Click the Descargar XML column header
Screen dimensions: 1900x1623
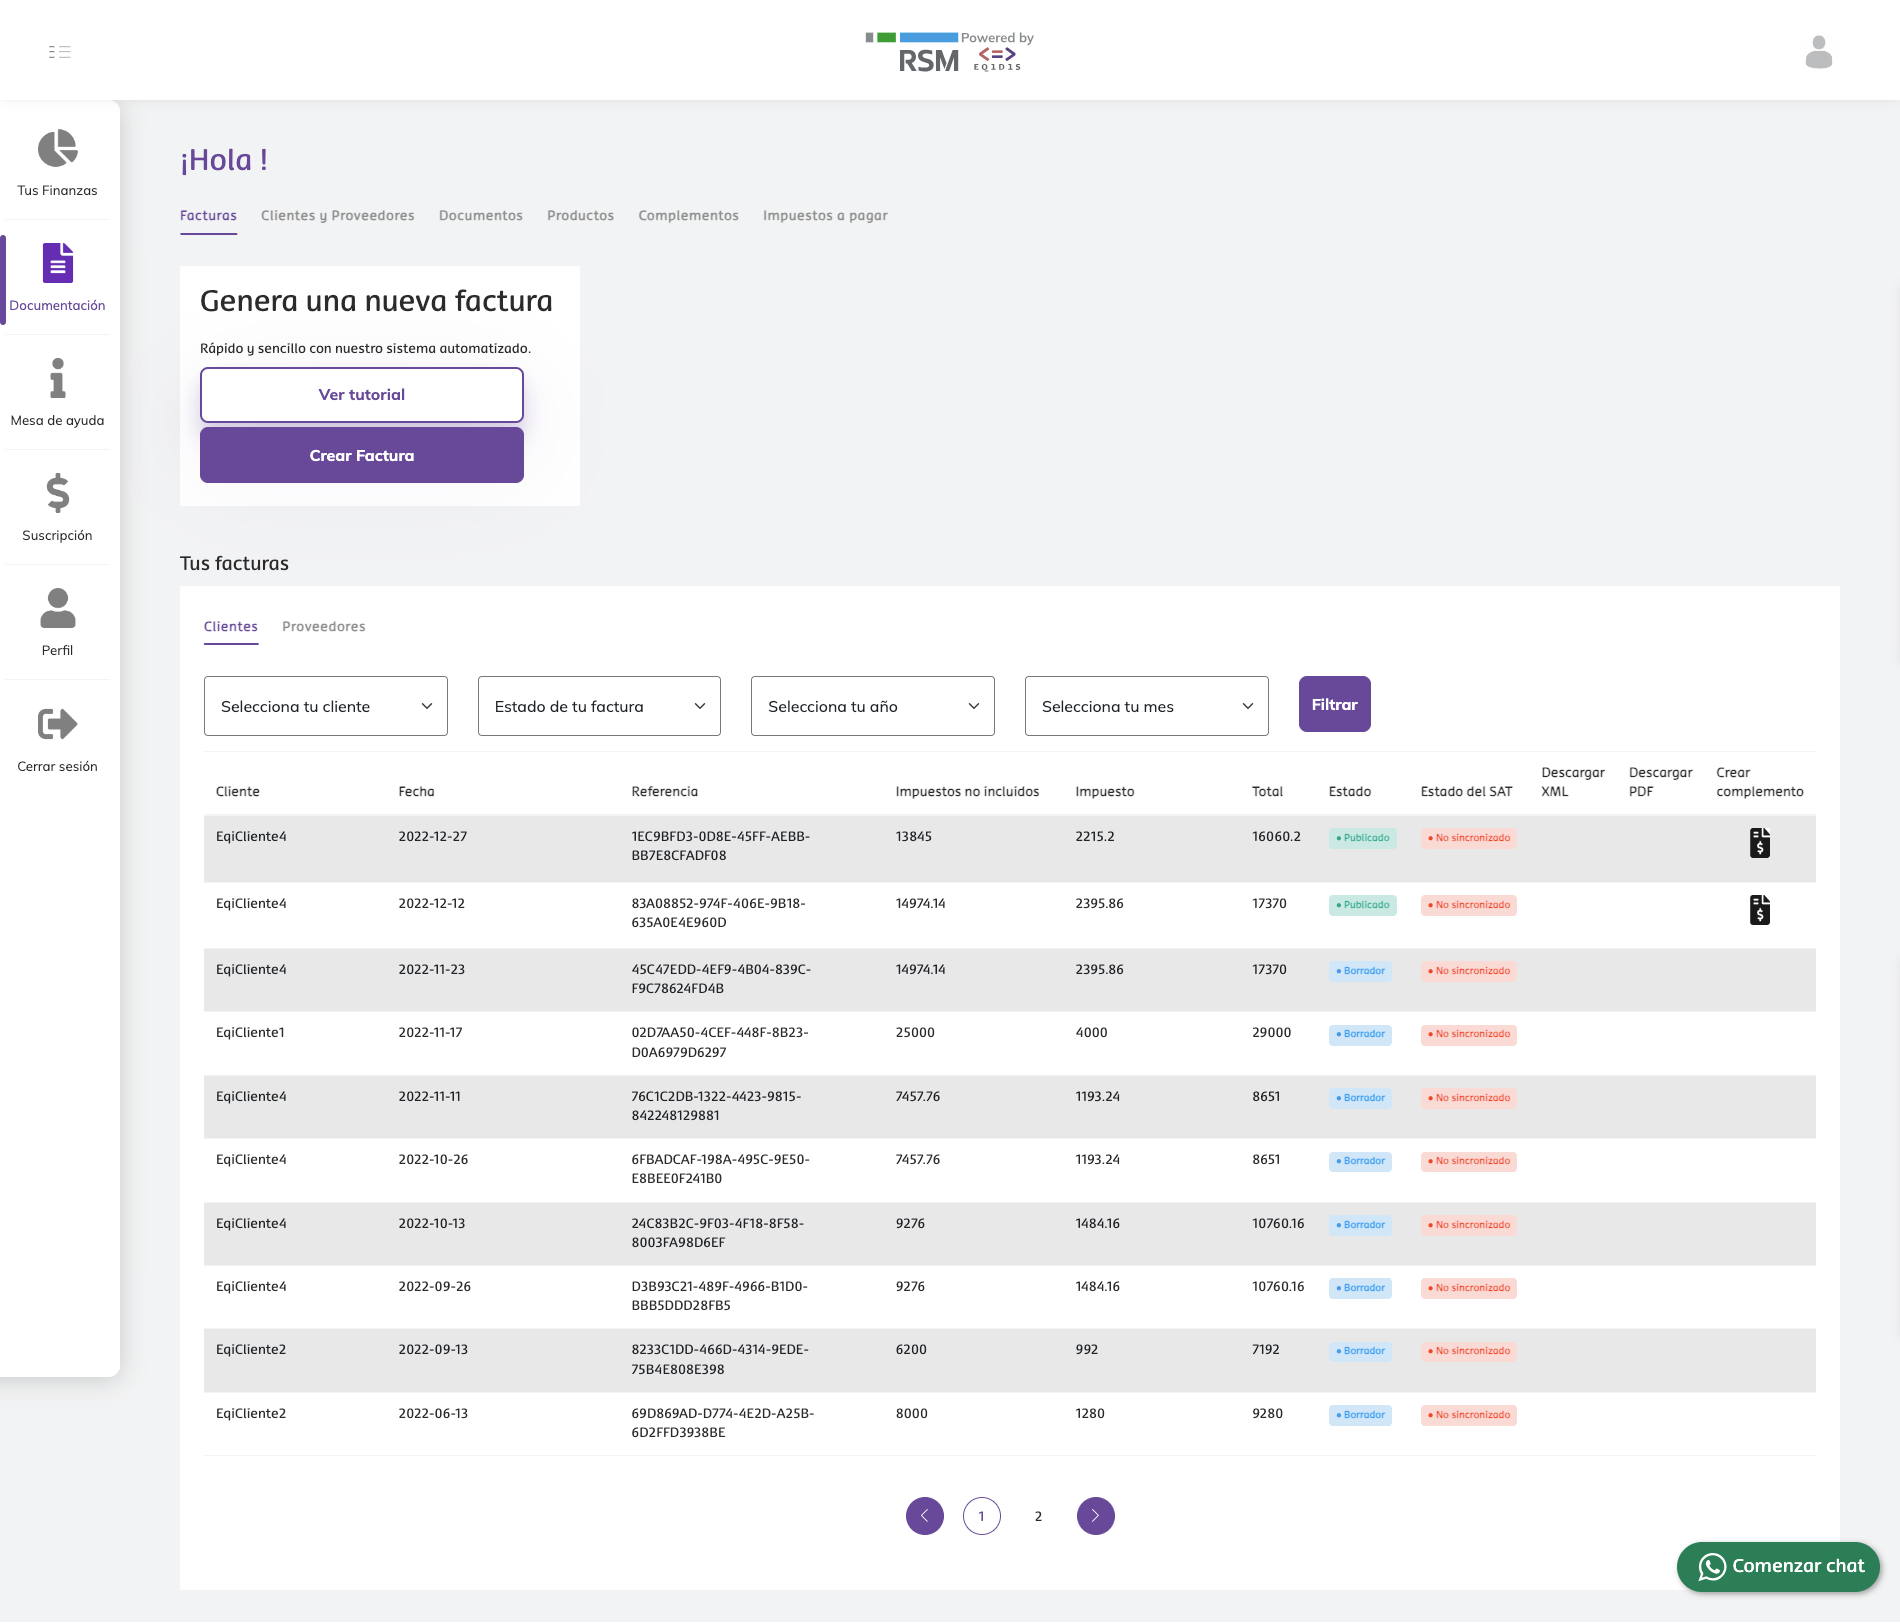[1573, 782]
